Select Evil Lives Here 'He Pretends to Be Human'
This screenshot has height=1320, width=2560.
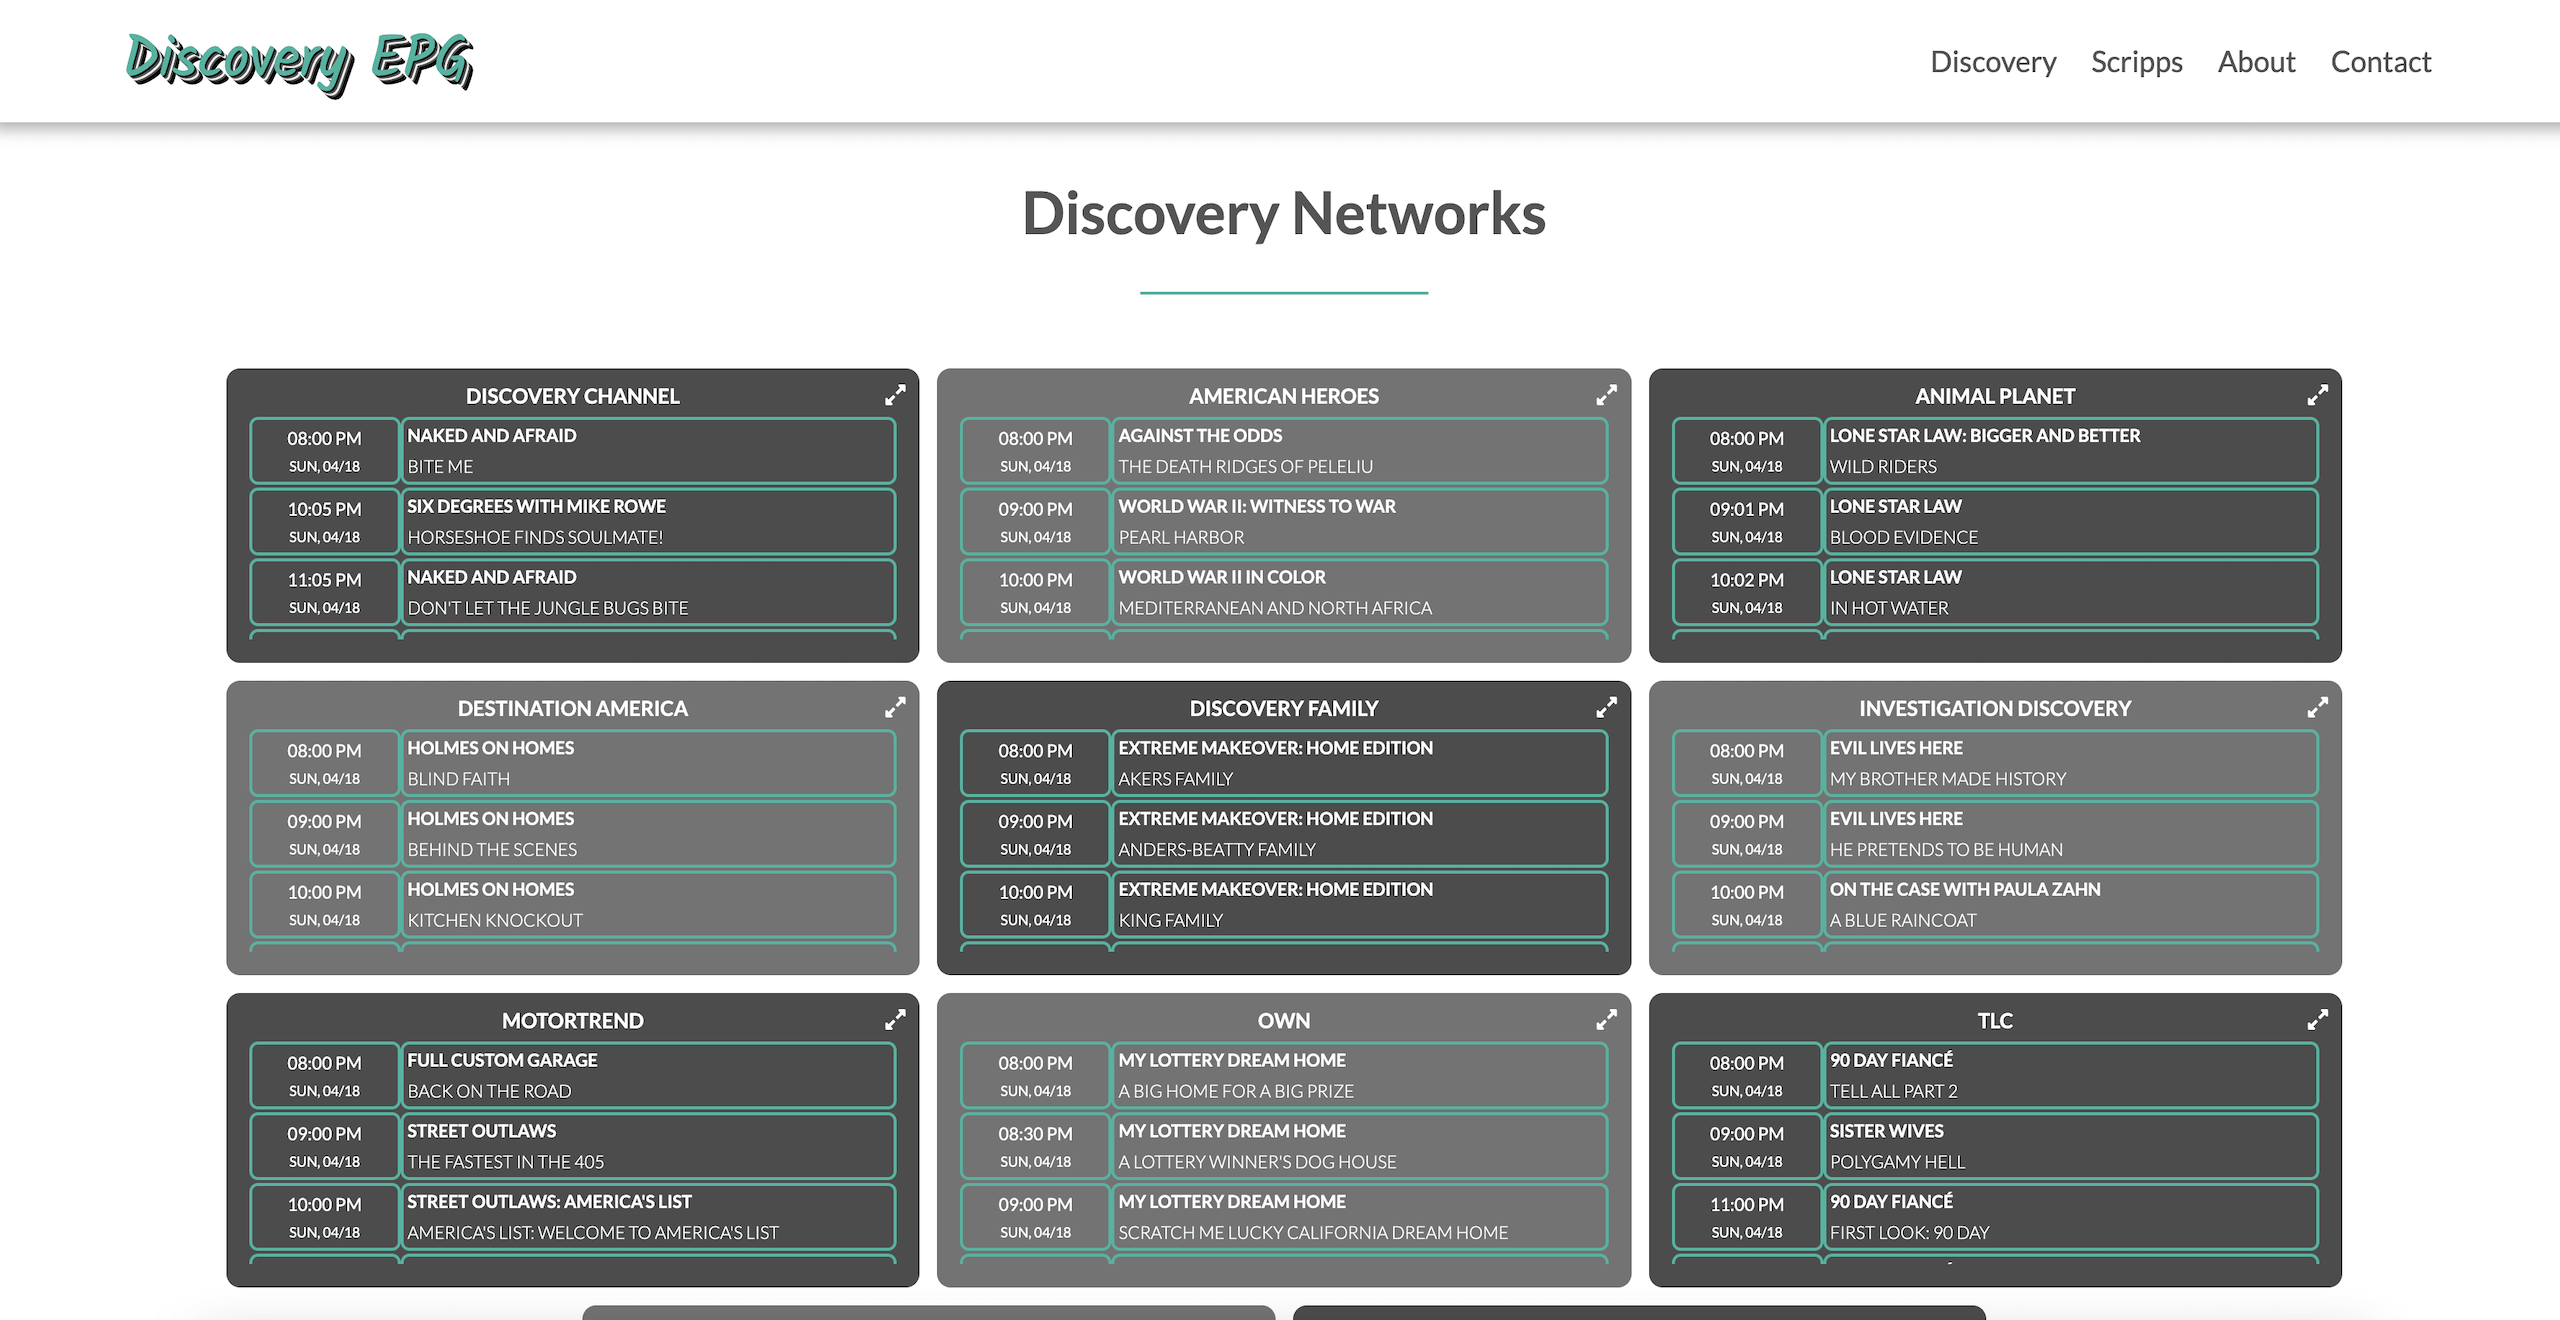[2070, 833]
